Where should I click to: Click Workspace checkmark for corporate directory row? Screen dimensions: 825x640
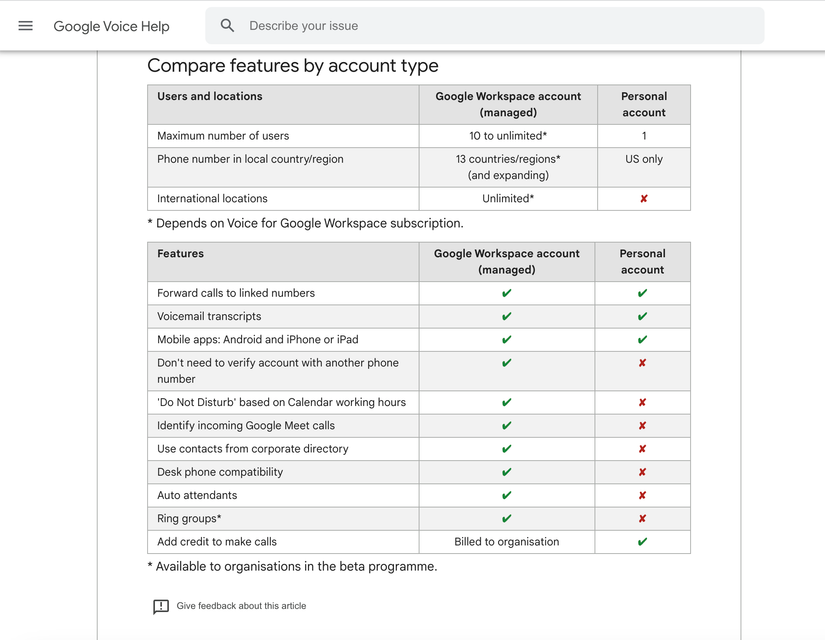(x=507, y=448)
